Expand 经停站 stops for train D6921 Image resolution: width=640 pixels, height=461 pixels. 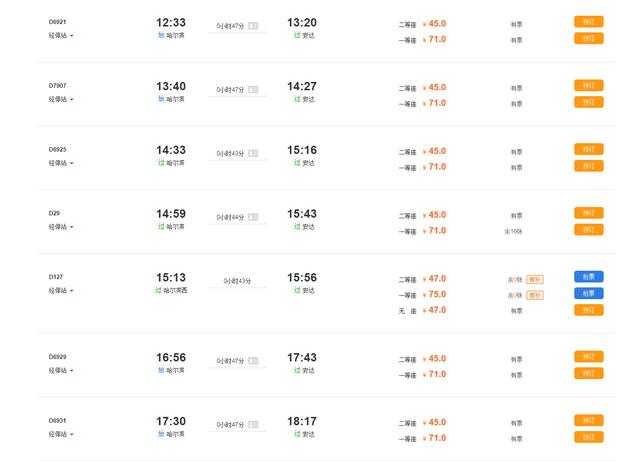62,36
